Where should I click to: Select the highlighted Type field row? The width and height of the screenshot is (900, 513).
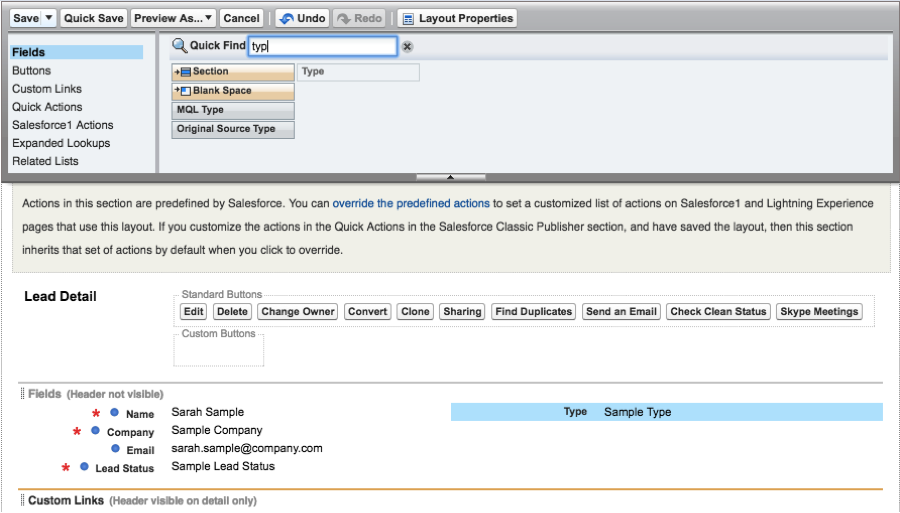(666, 412)
